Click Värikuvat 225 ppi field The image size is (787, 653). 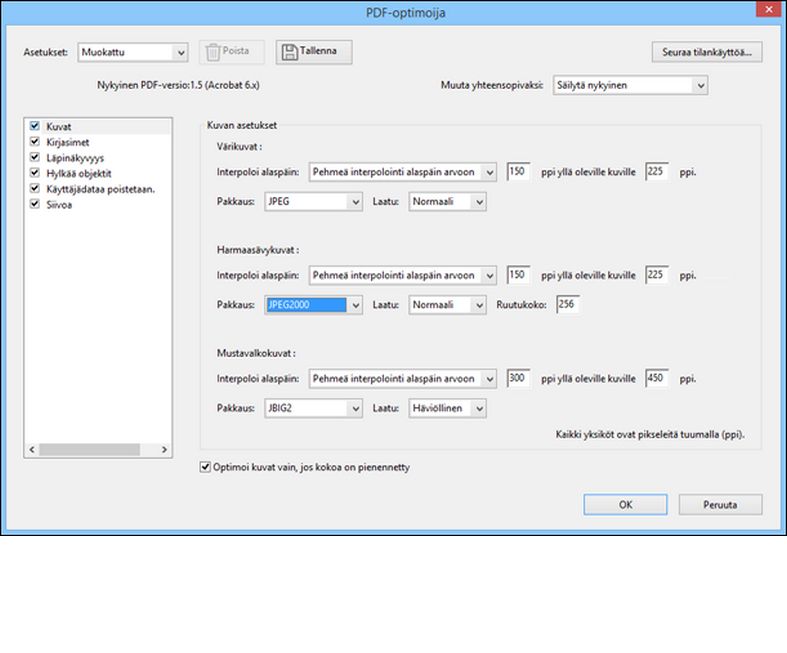click(x=657, y=172)
